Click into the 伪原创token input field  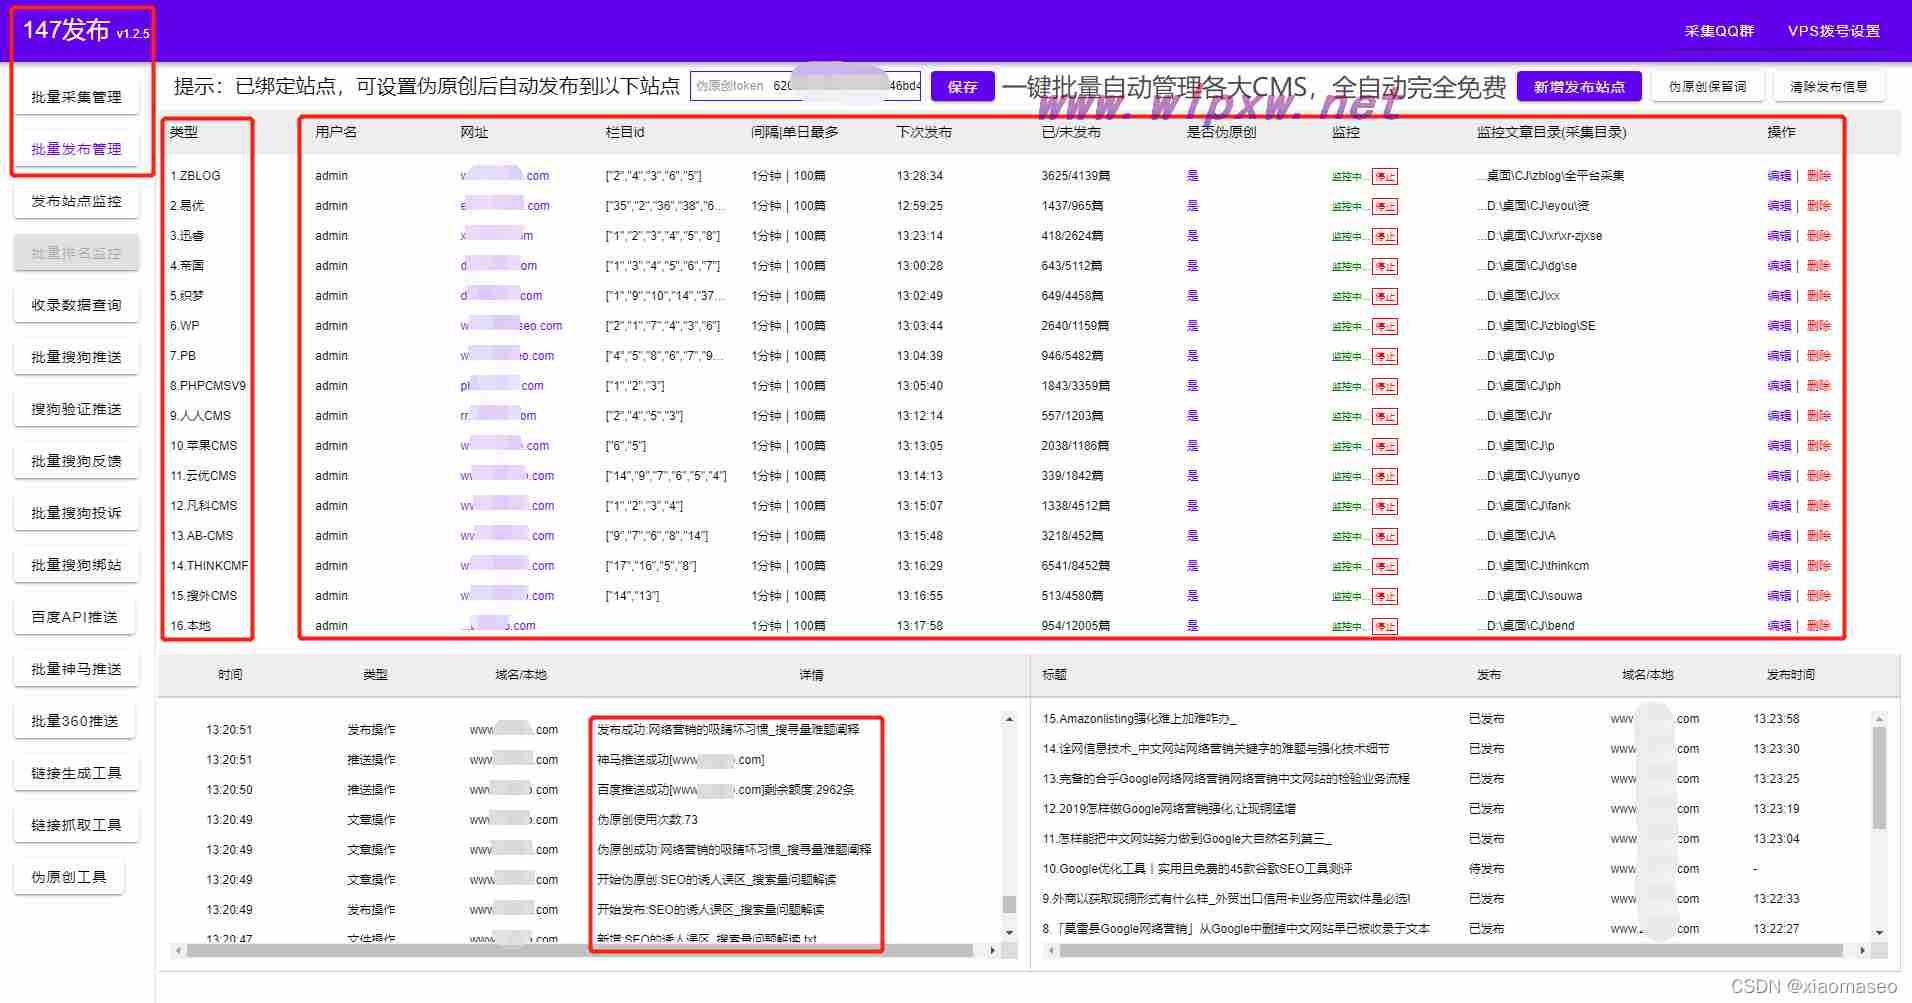pos(806,86)
